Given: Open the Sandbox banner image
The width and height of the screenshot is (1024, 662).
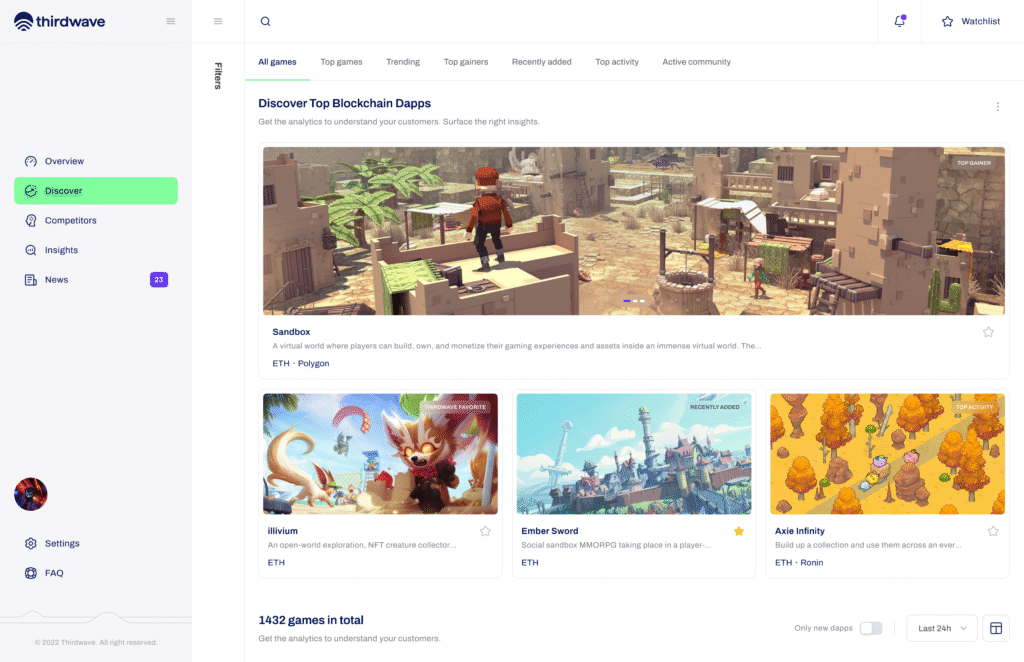Looking at the screenshot, I should click(x=633, y=231).
